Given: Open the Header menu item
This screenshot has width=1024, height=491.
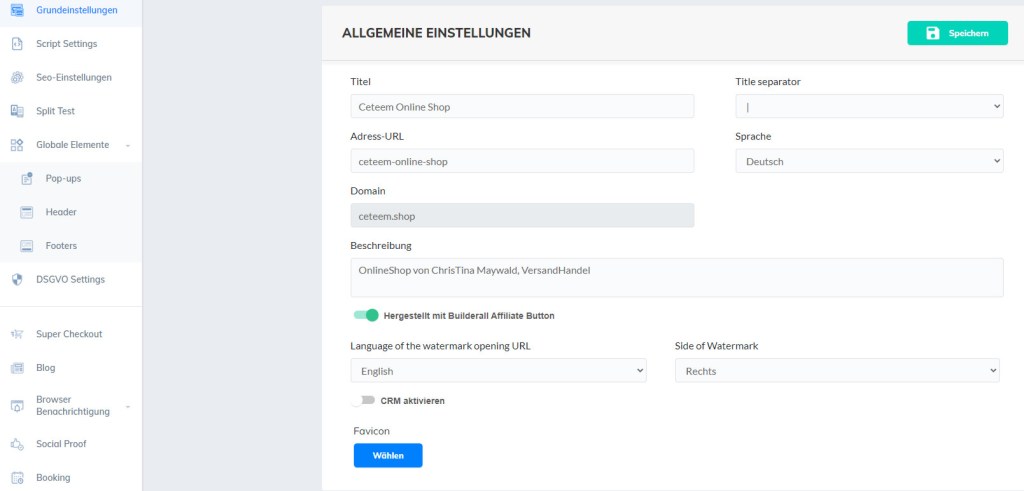Looking at the screenshot, I should [61, 212].
